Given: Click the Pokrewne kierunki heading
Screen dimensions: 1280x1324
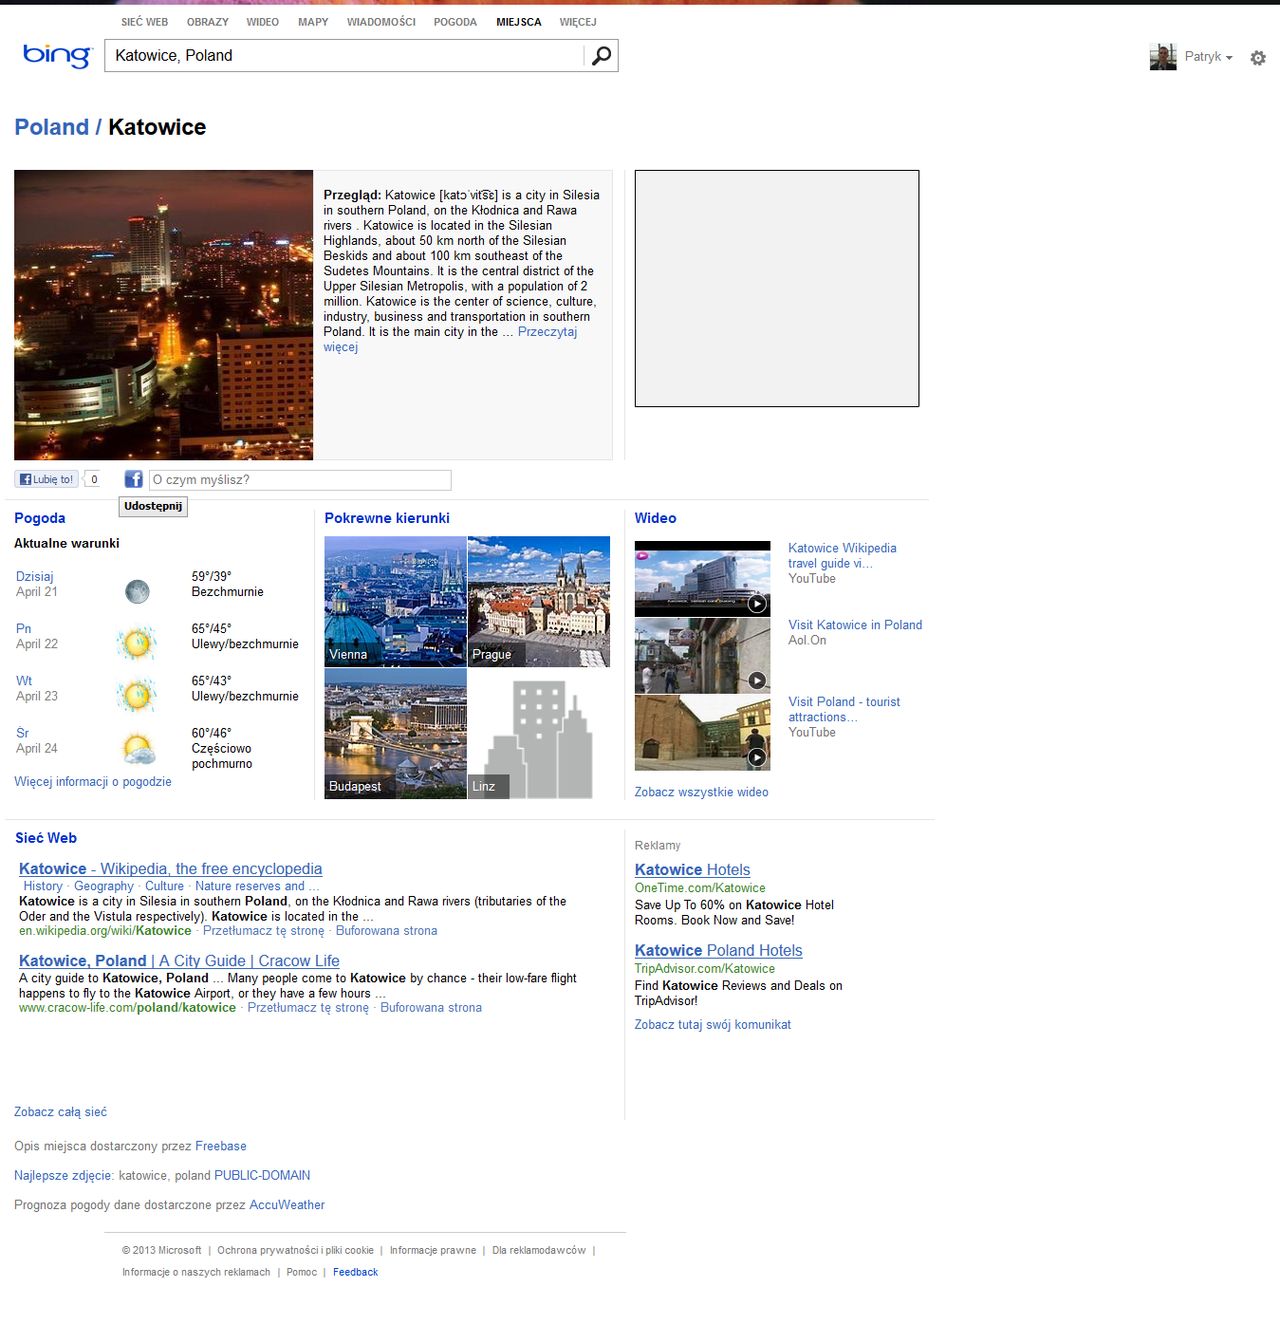Looking at the screenshot, I should [x=387, y=518].
